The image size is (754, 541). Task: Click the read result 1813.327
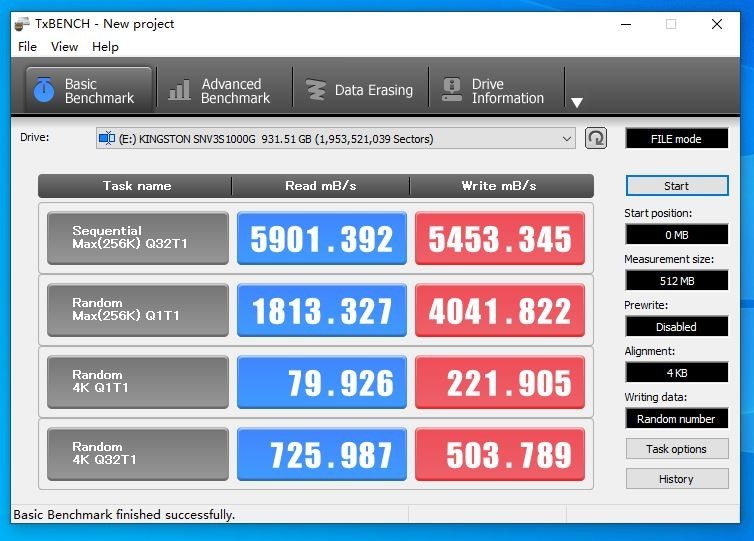322,310
